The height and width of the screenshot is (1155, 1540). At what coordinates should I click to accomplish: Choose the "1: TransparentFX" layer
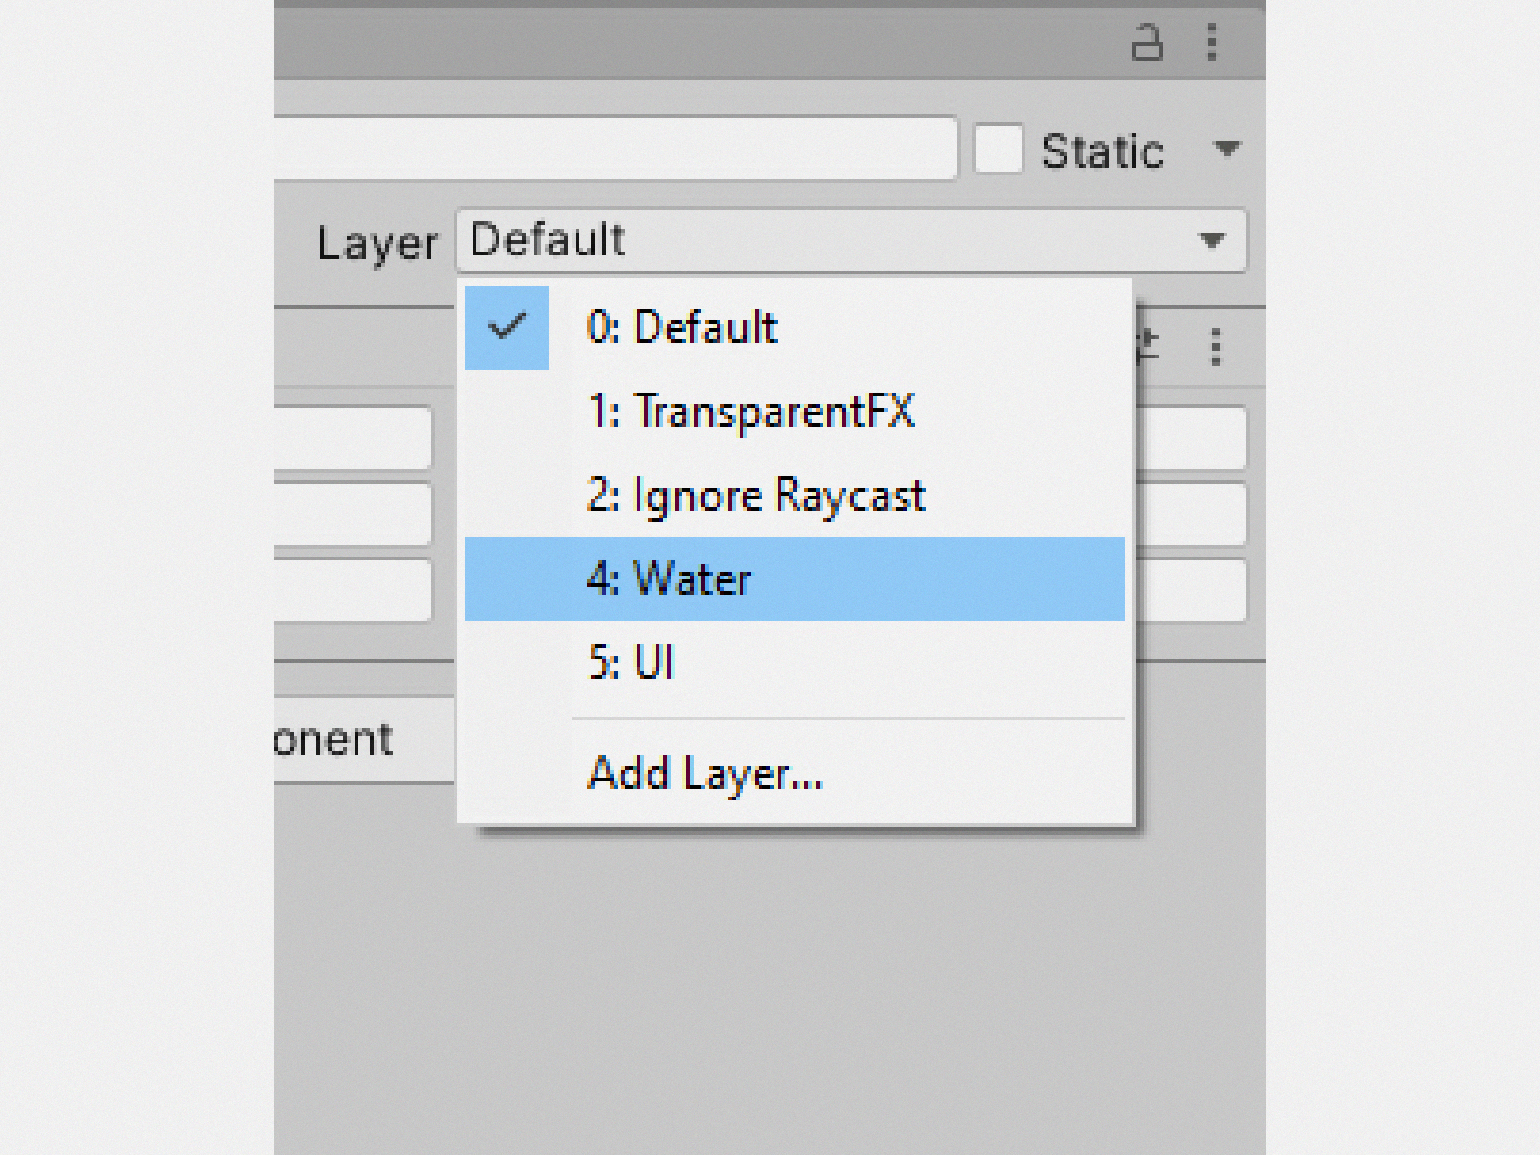point(750,412)
